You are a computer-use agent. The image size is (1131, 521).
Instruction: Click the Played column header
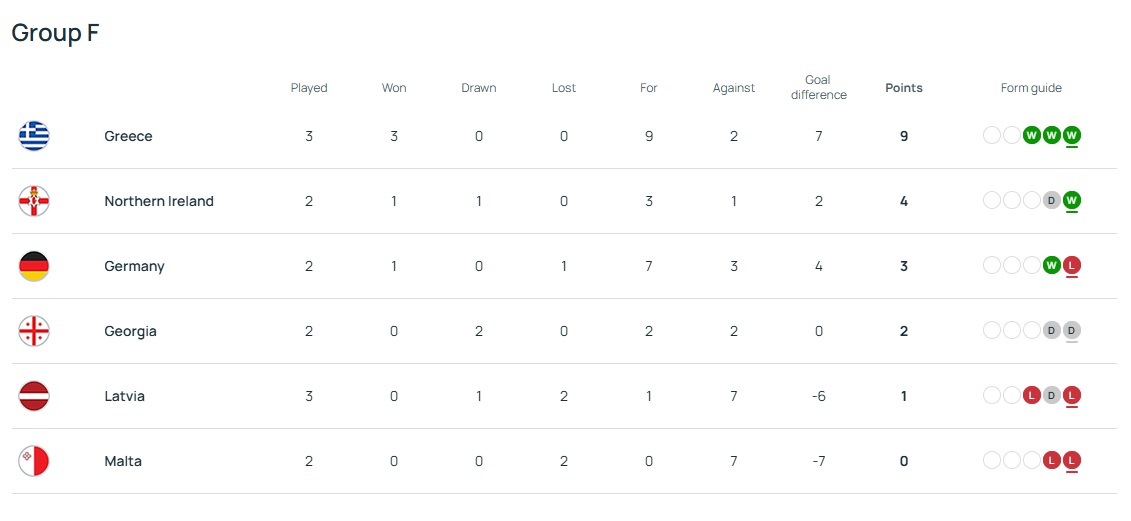pos(309,88)
